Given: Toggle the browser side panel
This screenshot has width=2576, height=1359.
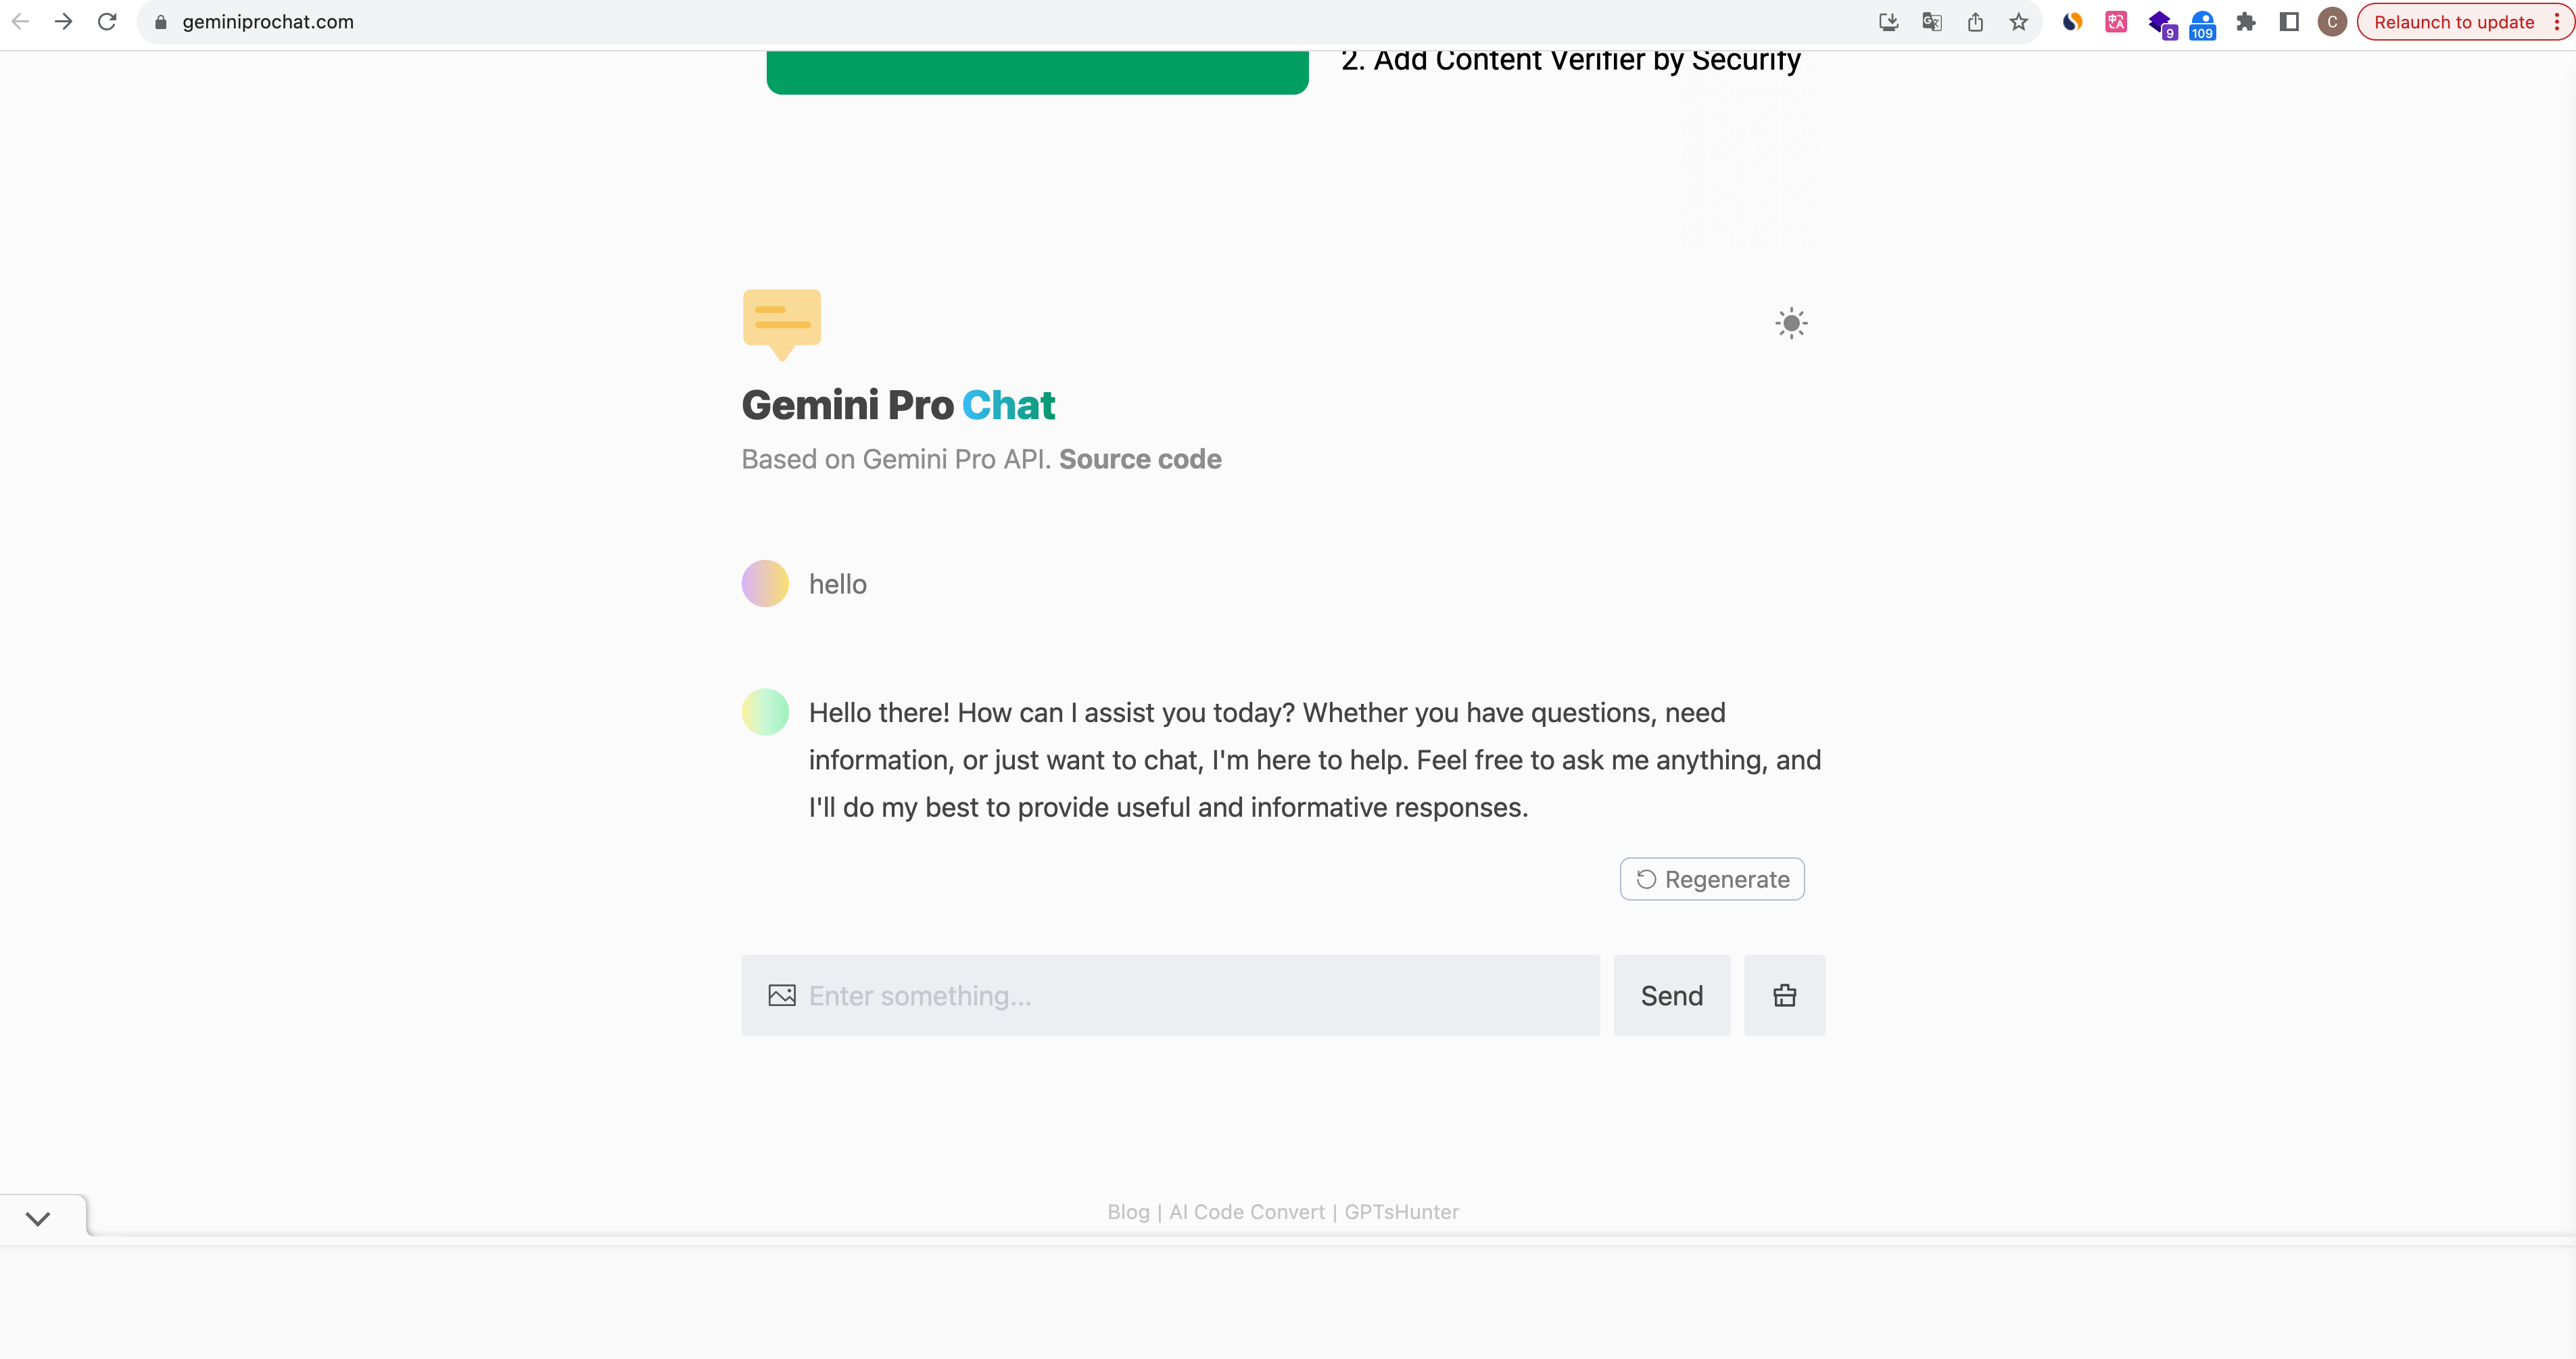Looking at the screenshot, I should pyautogui.click(x=2289, y=22).
